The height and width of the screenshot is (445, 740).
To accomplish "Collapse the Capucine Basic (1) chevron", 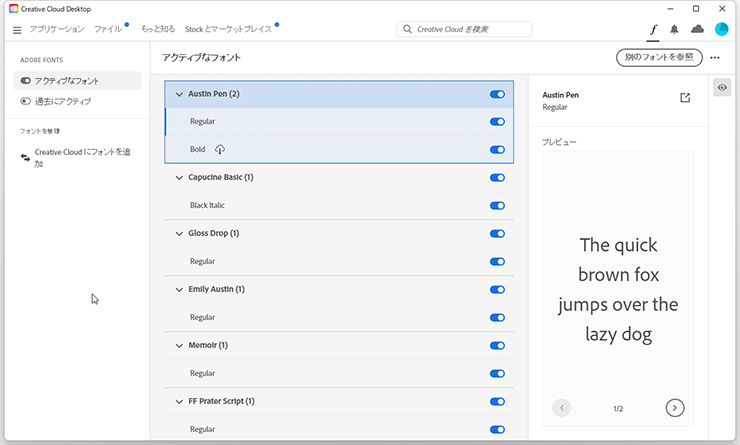I will click(x=179, y=178).
